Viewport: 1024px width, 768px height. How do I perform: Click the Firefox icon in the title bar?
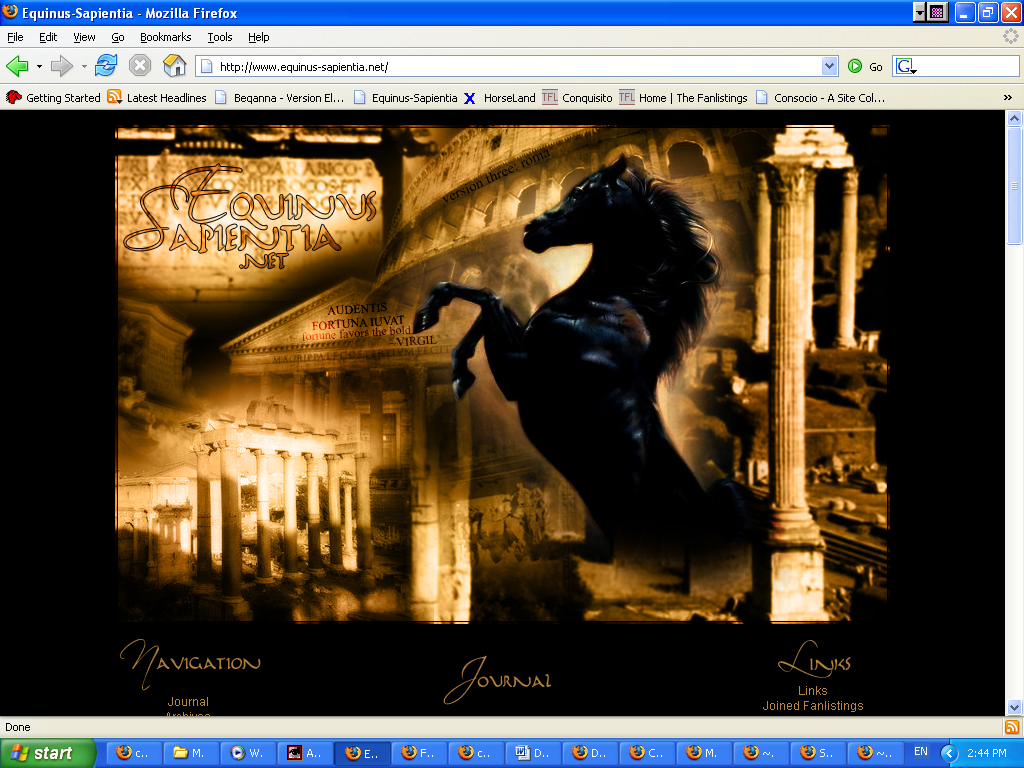[x=10, y=12]
